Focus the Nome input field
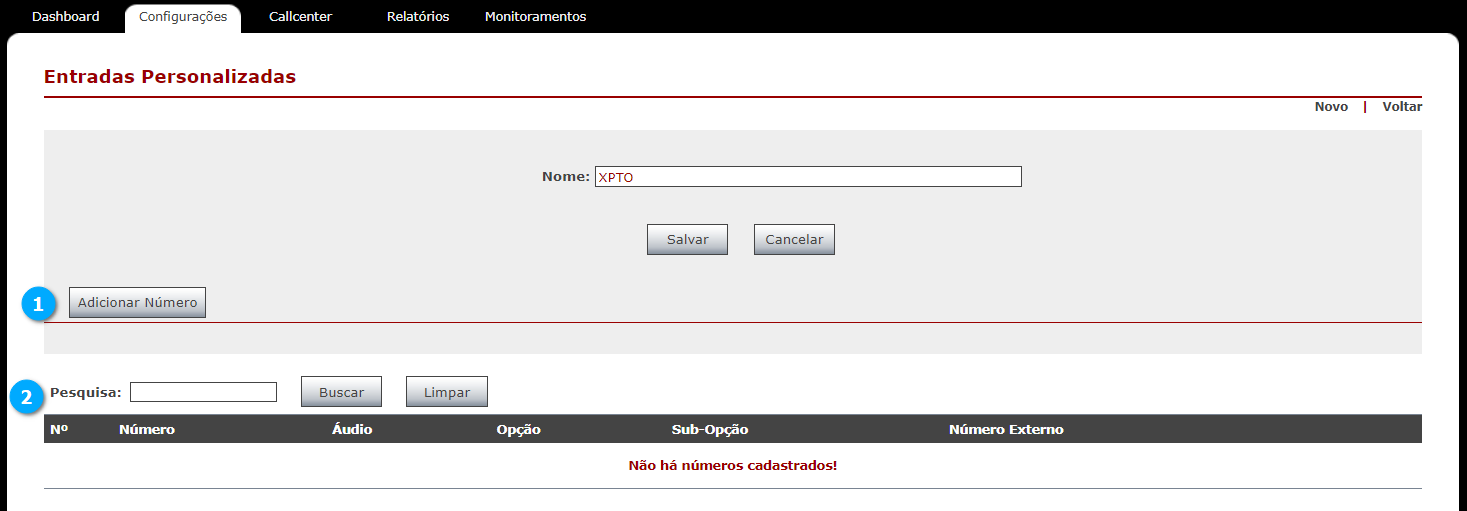 [808, 177]
